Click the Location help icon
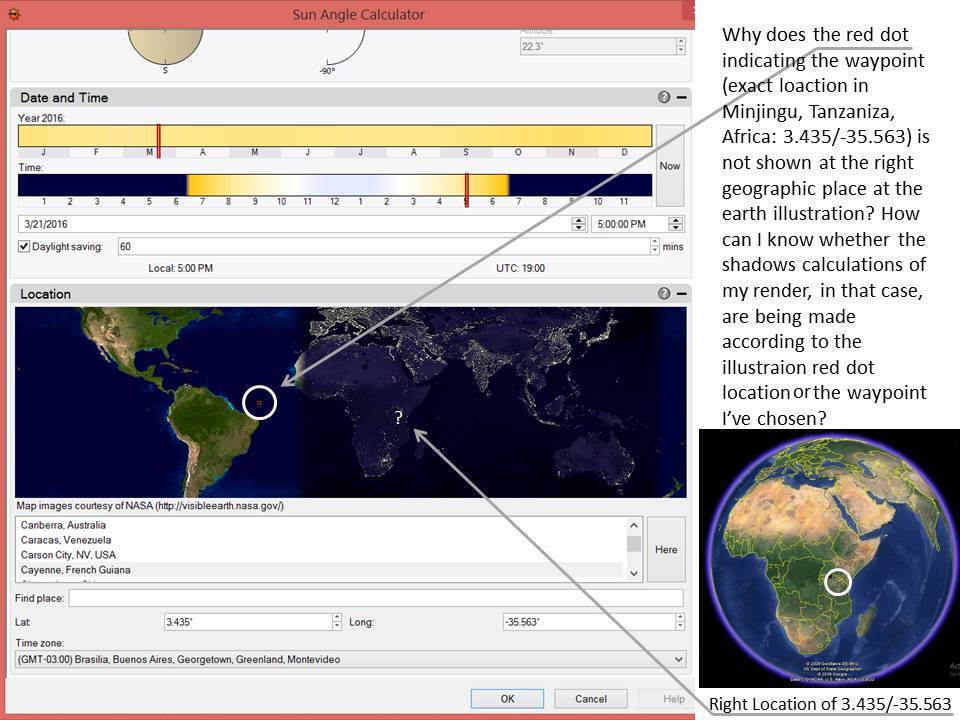The image size is (960, 720). click(664, 293)
